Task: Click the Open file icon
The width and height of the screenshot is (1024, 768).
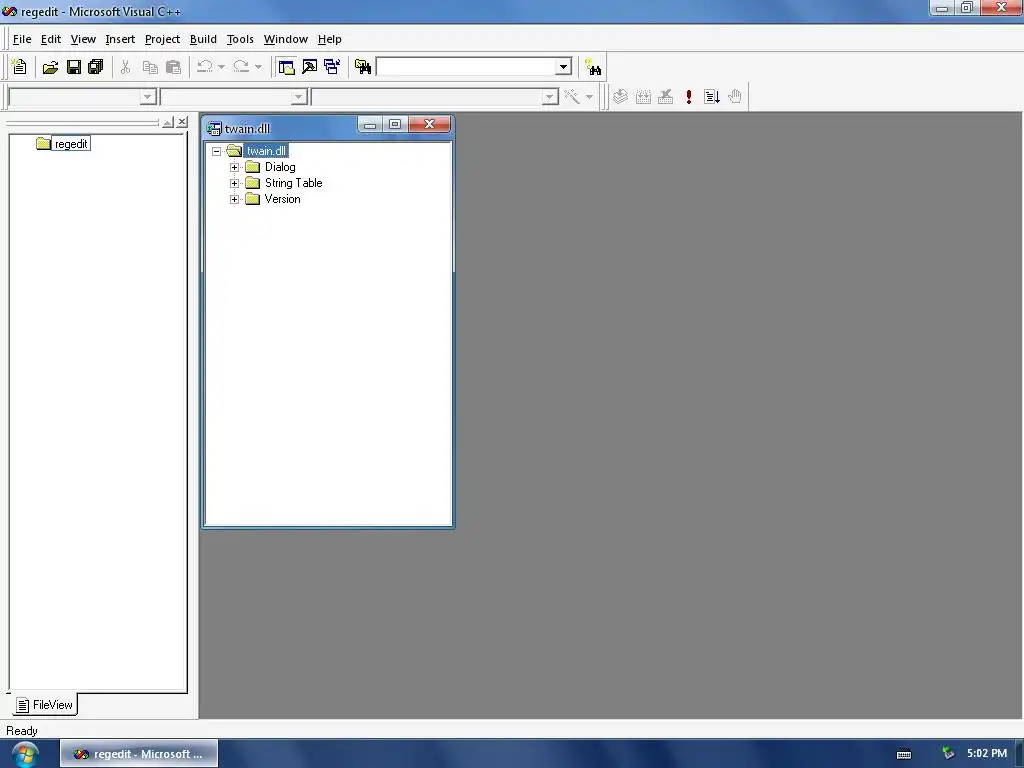Action: coord(50,67)
